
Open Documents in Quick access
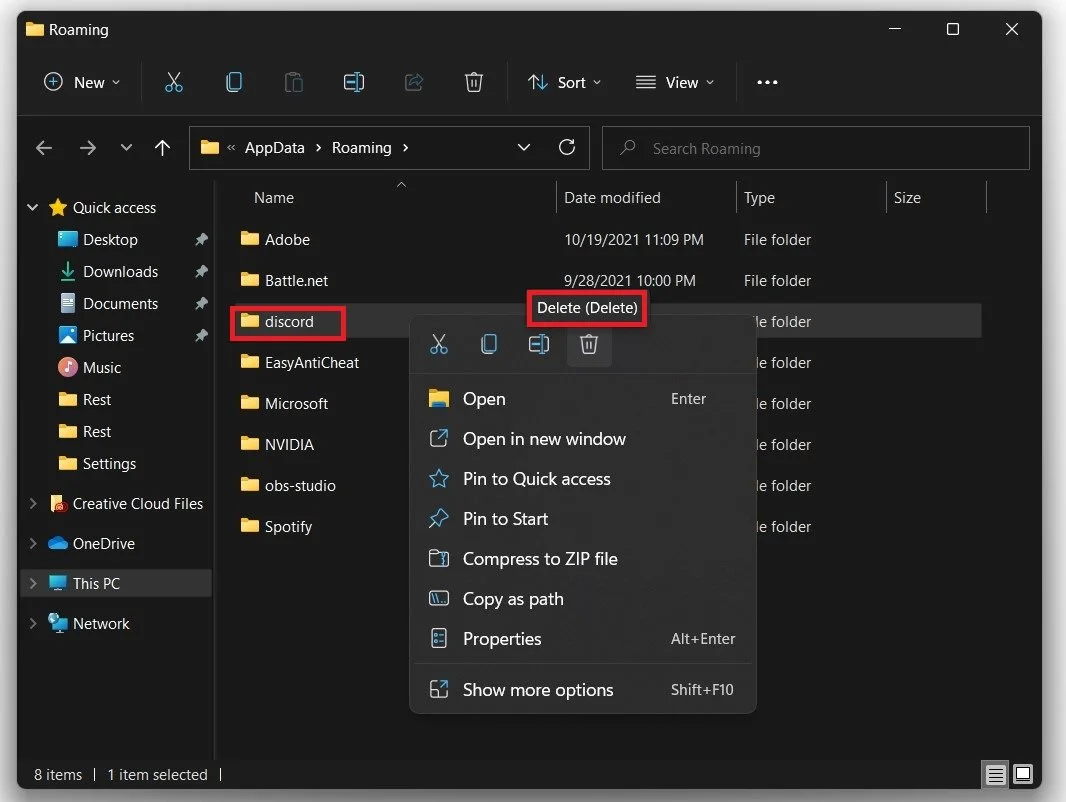coord(120,303)
